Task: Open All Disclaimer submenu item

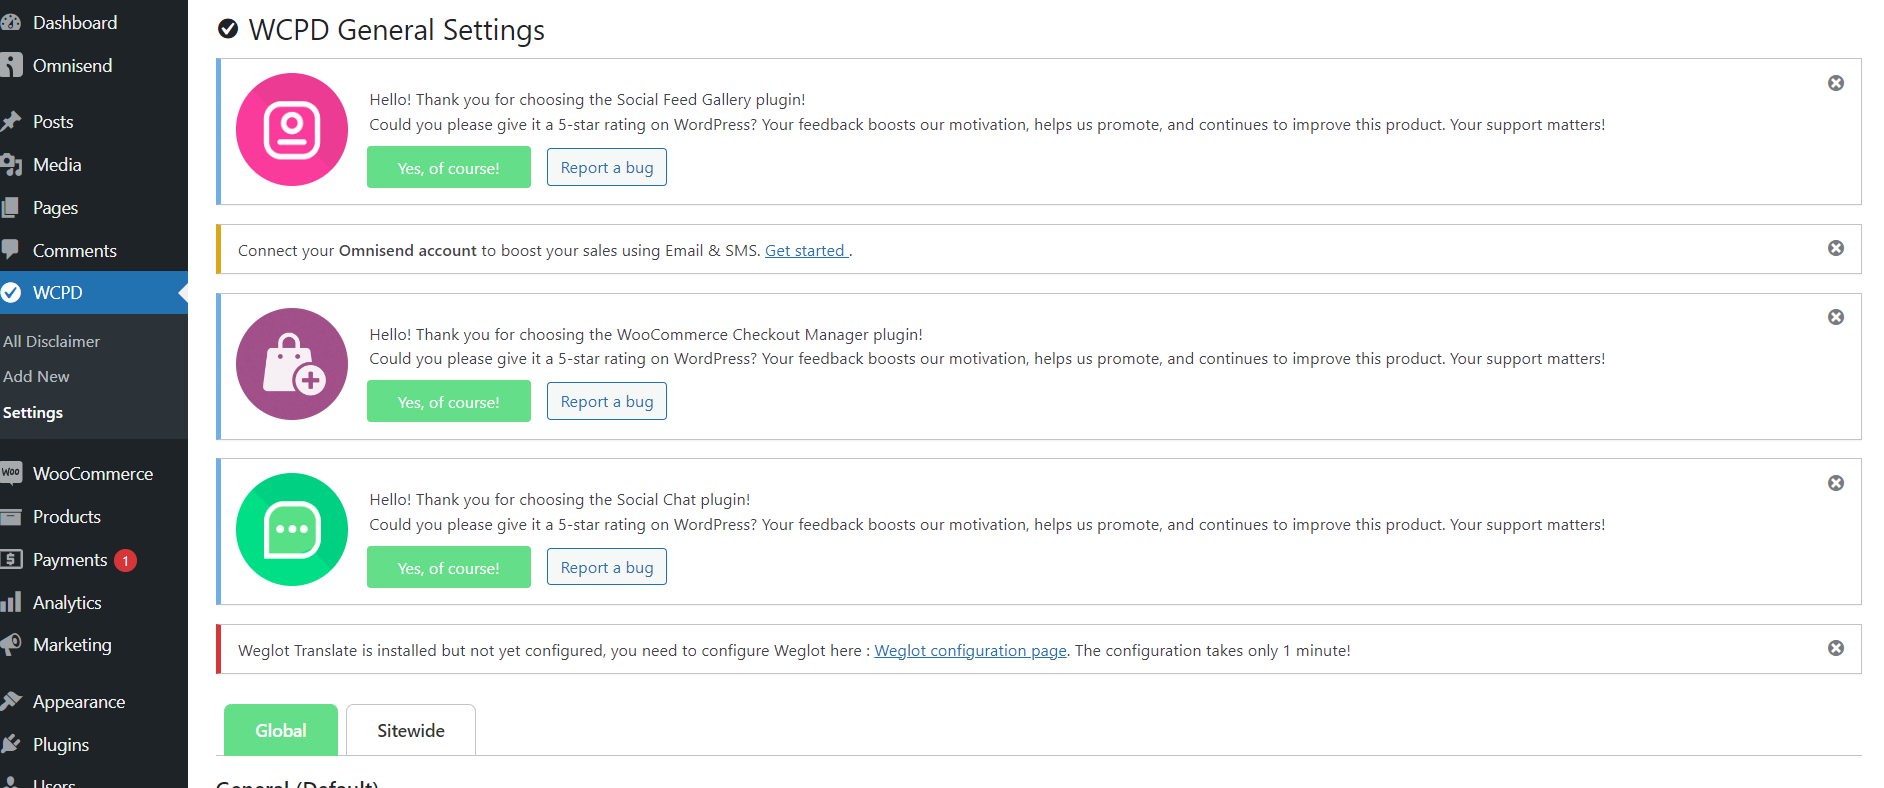Action: click(x=51, y=341)
